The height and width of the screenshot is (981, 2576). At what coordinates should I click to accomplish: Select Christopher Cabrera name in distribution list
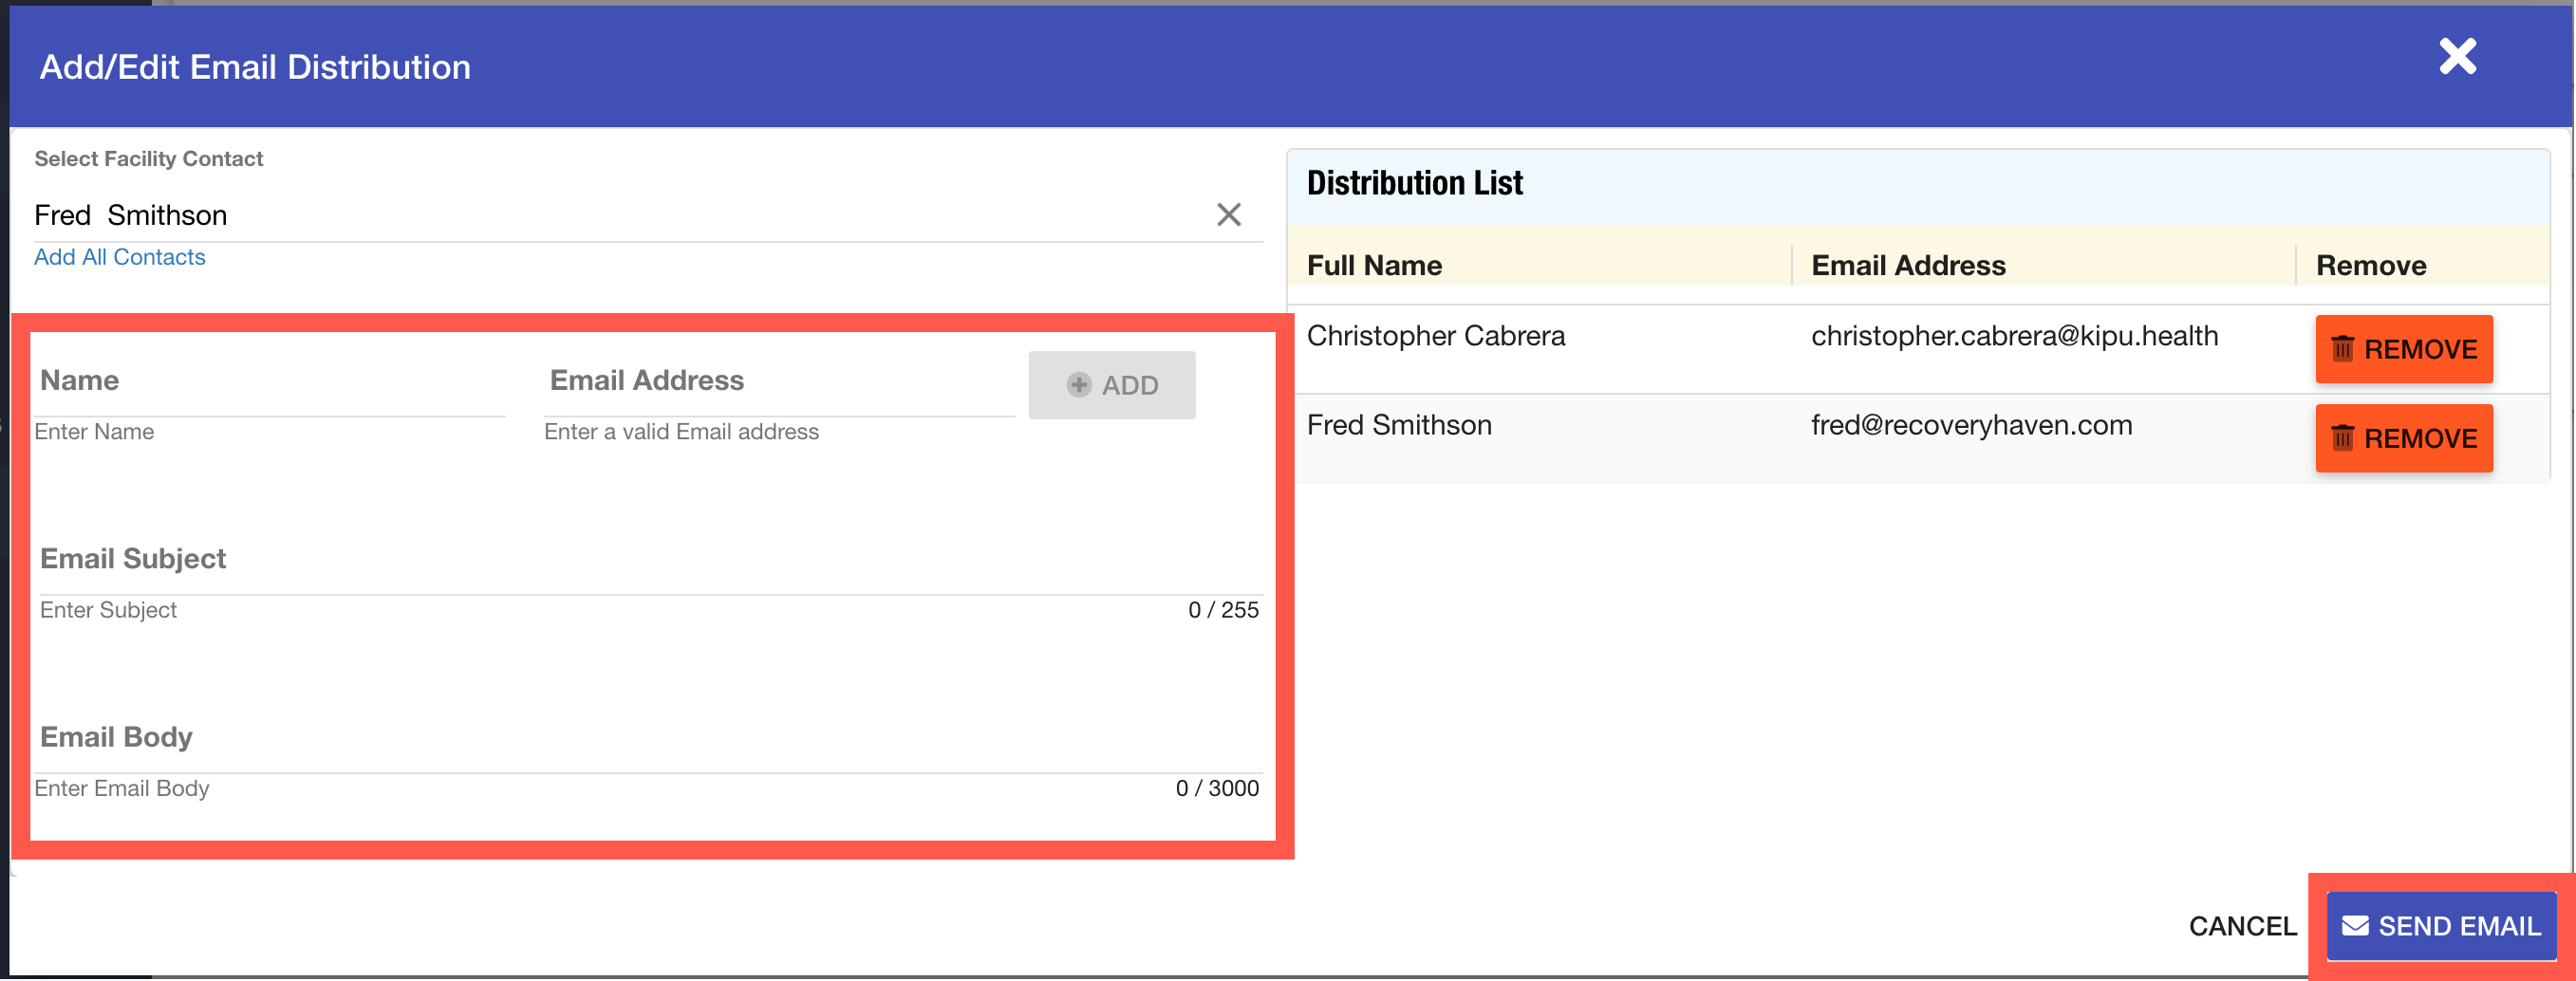pos(1435,336)
